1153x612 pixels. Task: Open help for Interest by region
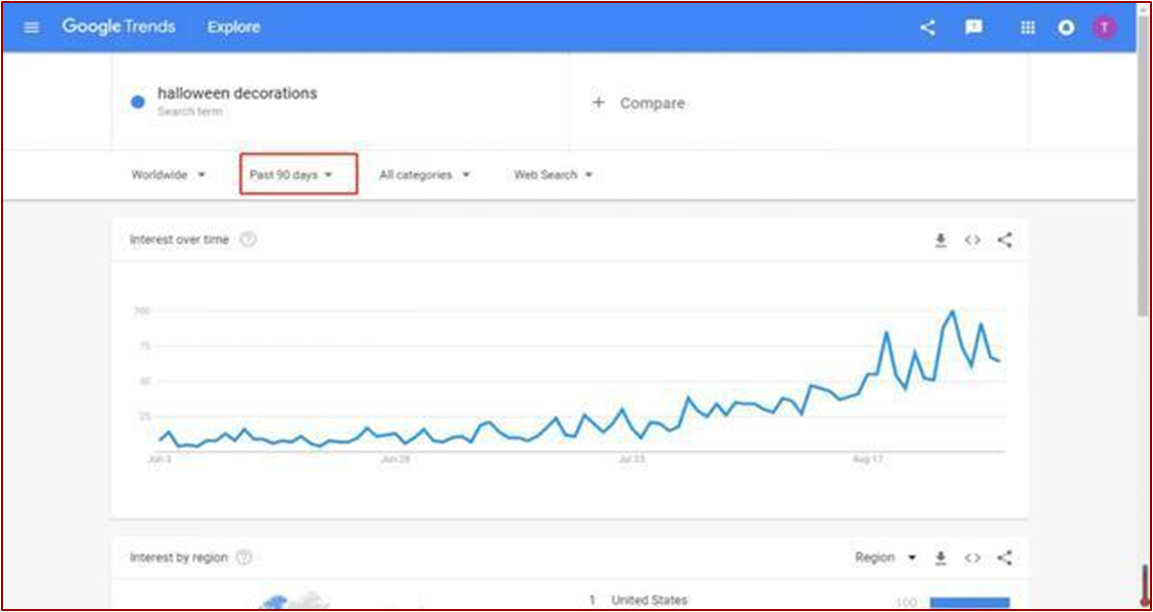[x=244, y=558]
